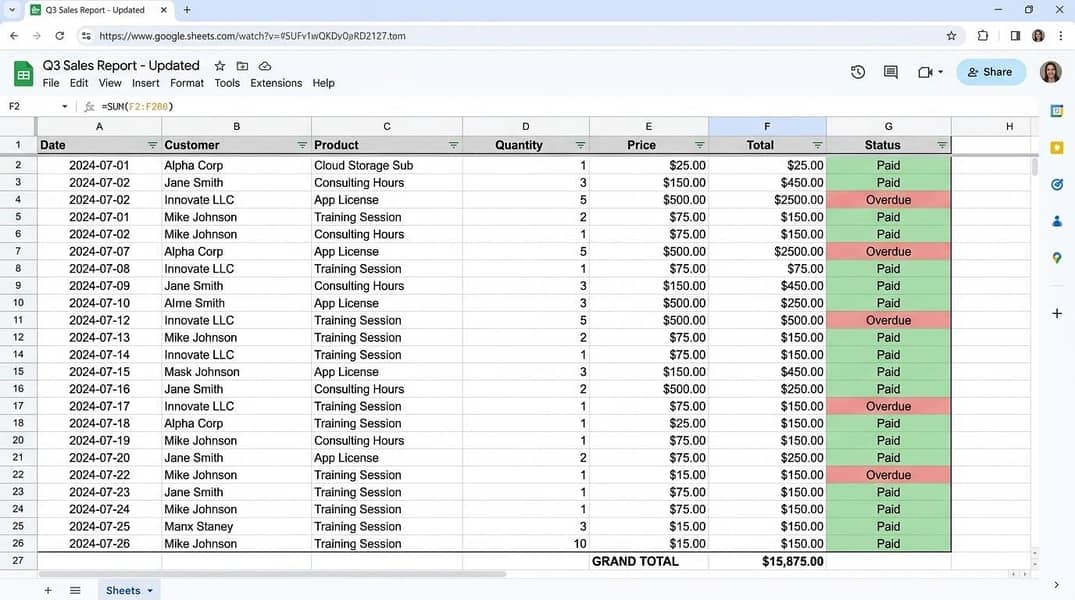Expand Meet call options arrow
The width and height of the screenshot is (1075, 600).
[x=940, y=72]
